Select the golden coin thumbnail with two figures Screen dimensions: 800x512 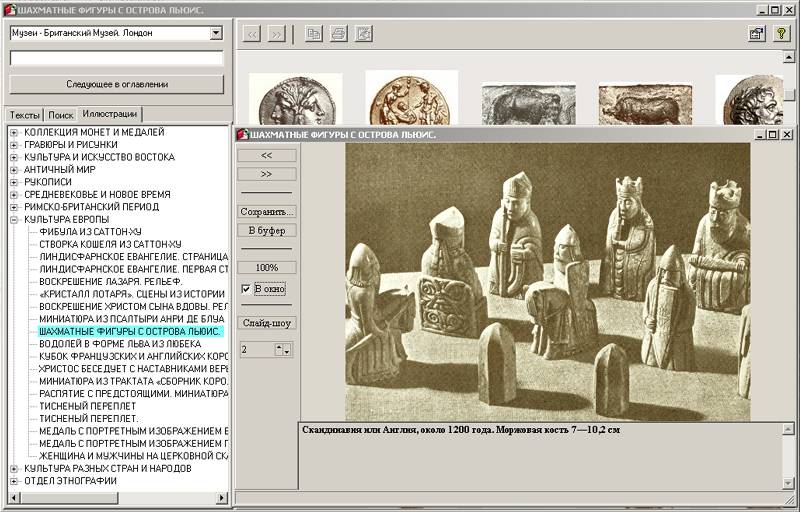click(x=411, y=98)
